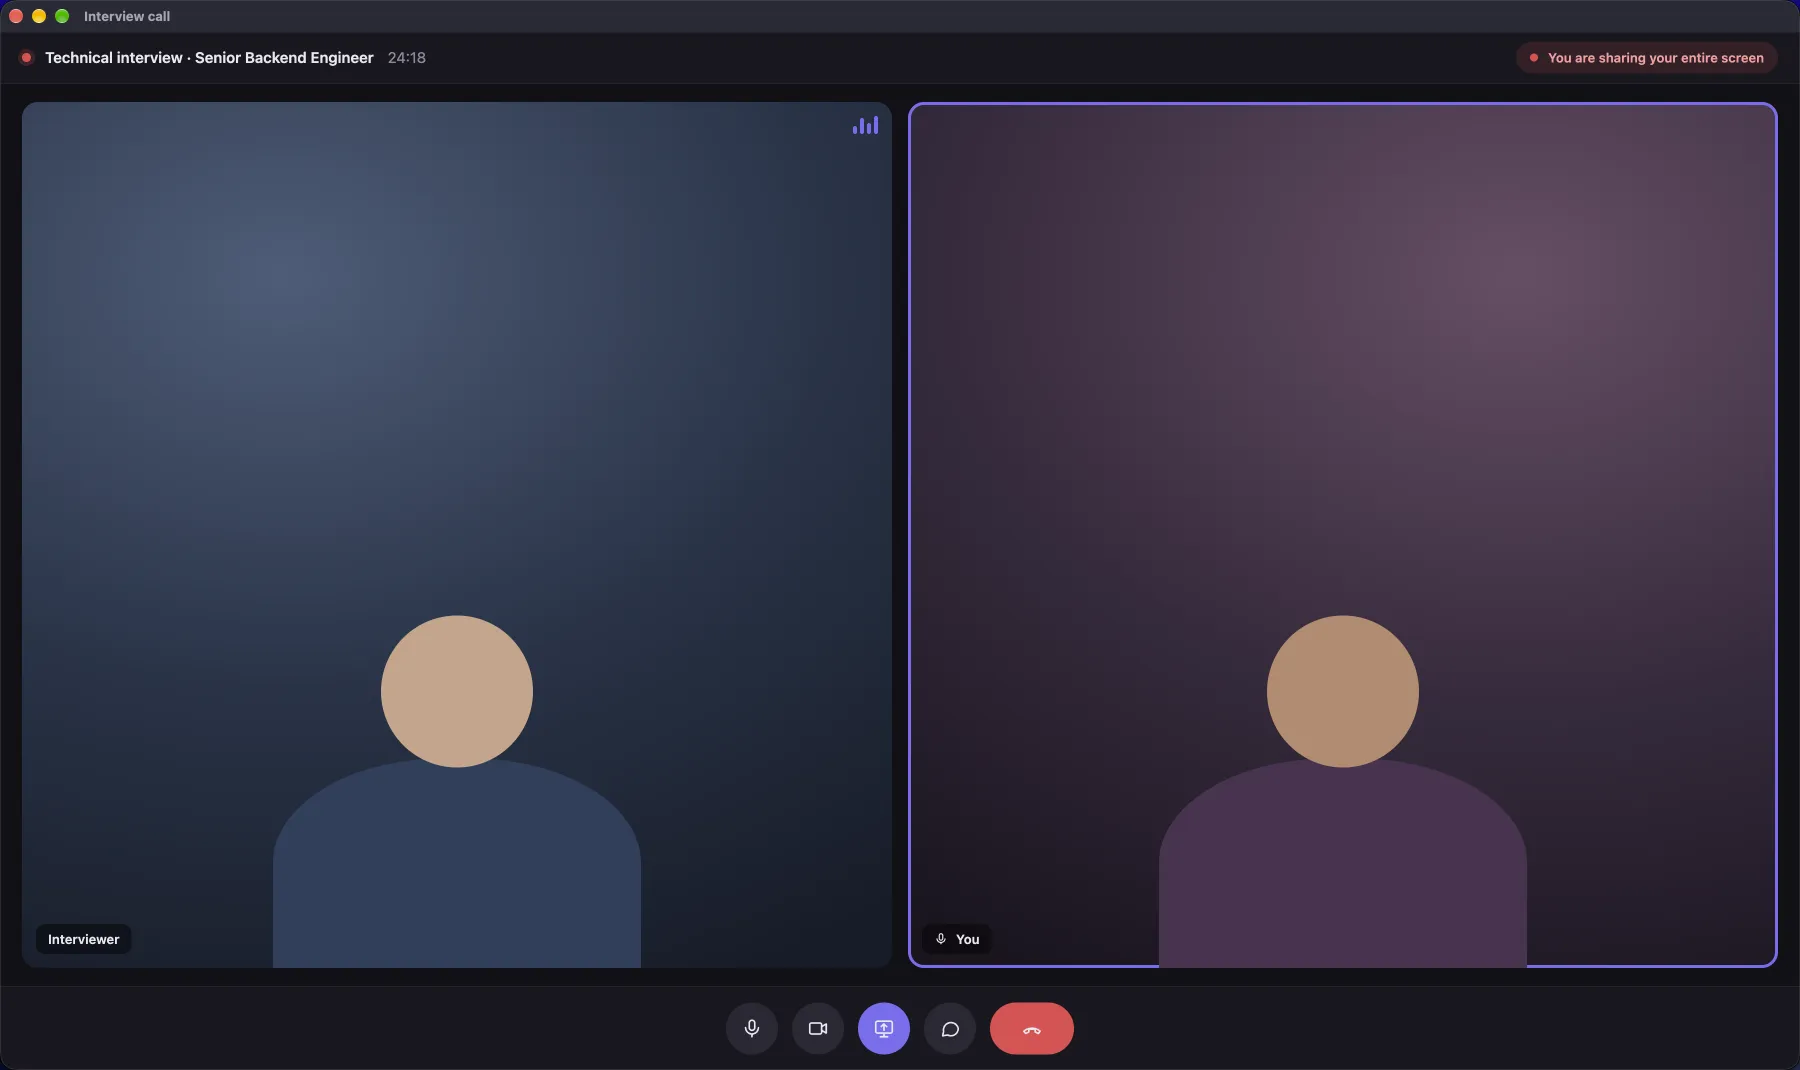Click the audio level bars on Interviewer tile

865,125
